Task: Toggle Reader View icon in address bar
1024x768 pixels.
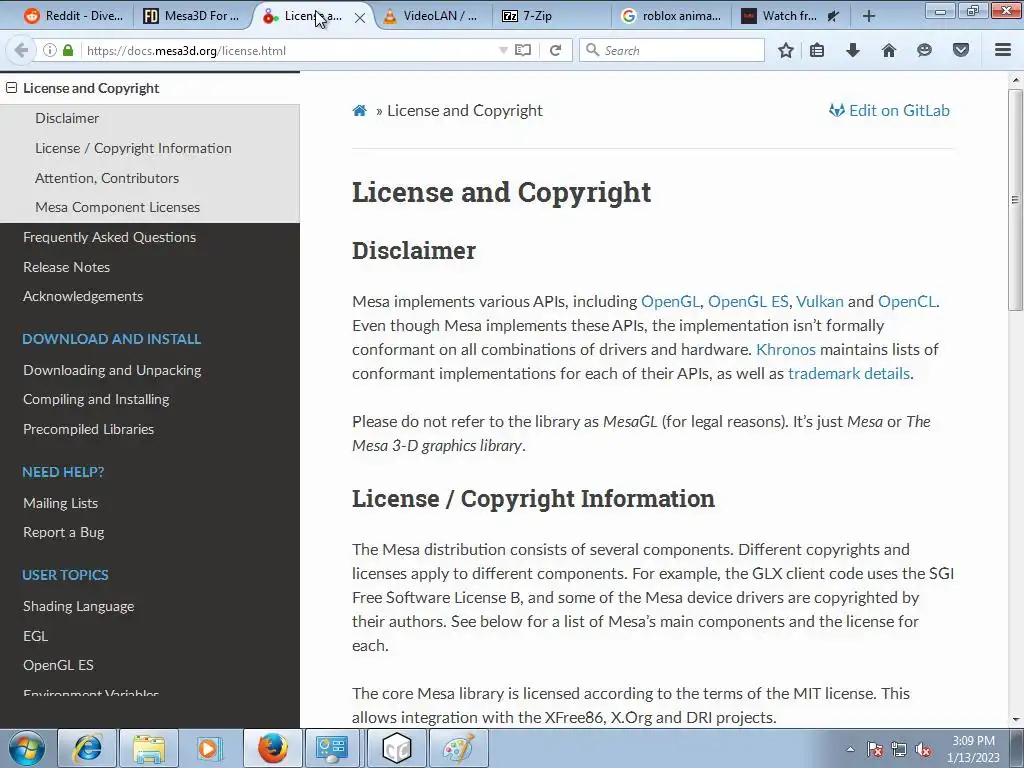Action: tap(523, 50)
